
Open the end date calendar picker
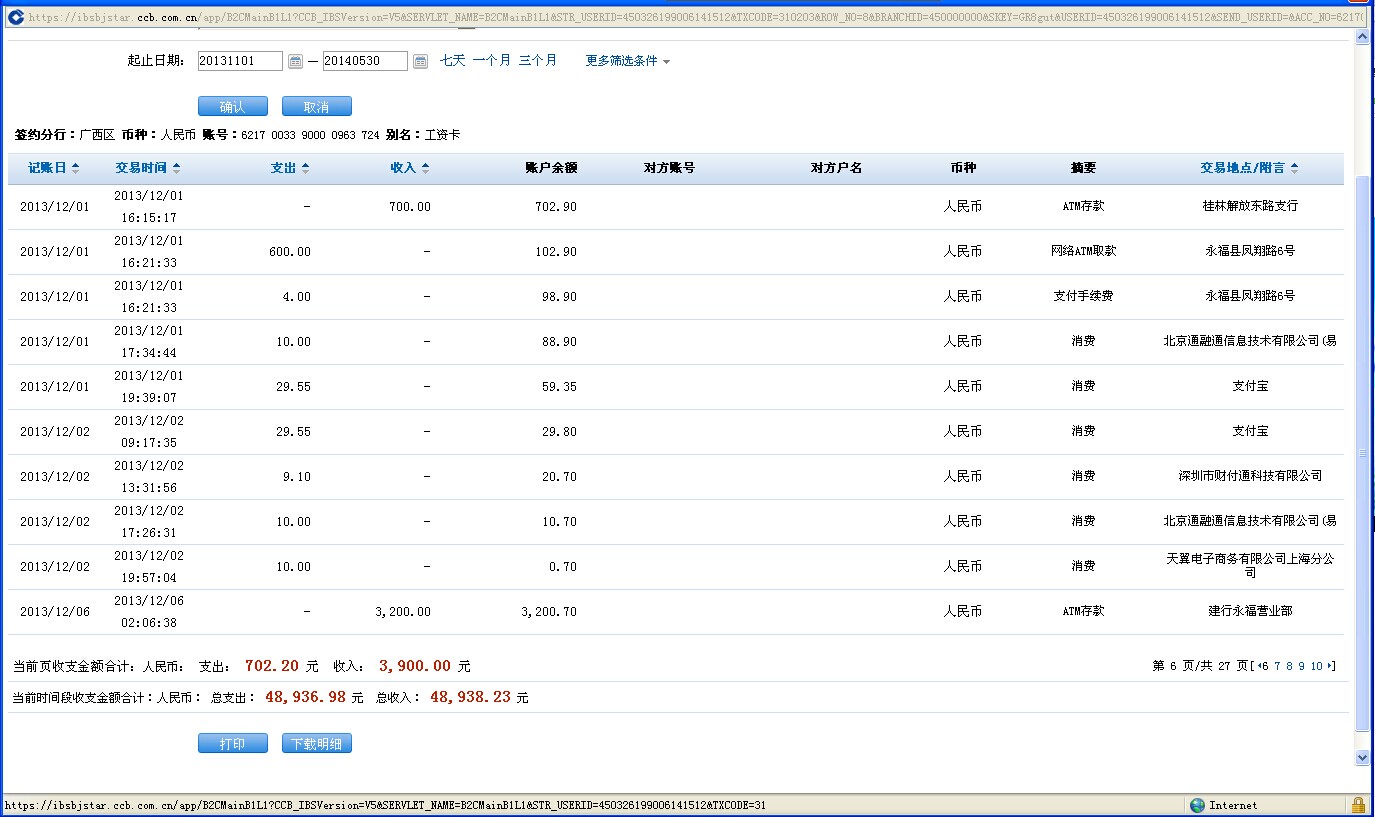click(420, 62)
